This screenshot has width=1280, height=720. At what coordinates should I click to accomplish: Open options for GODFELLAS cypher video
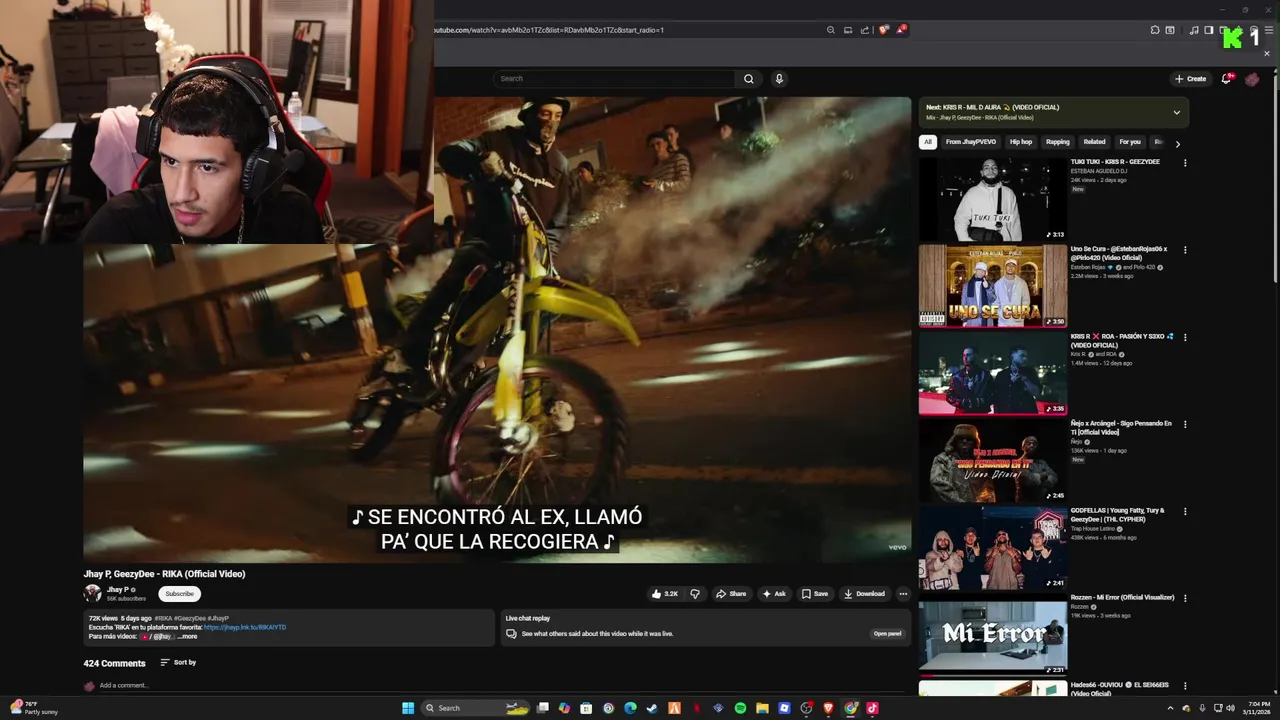point(1185,511)
